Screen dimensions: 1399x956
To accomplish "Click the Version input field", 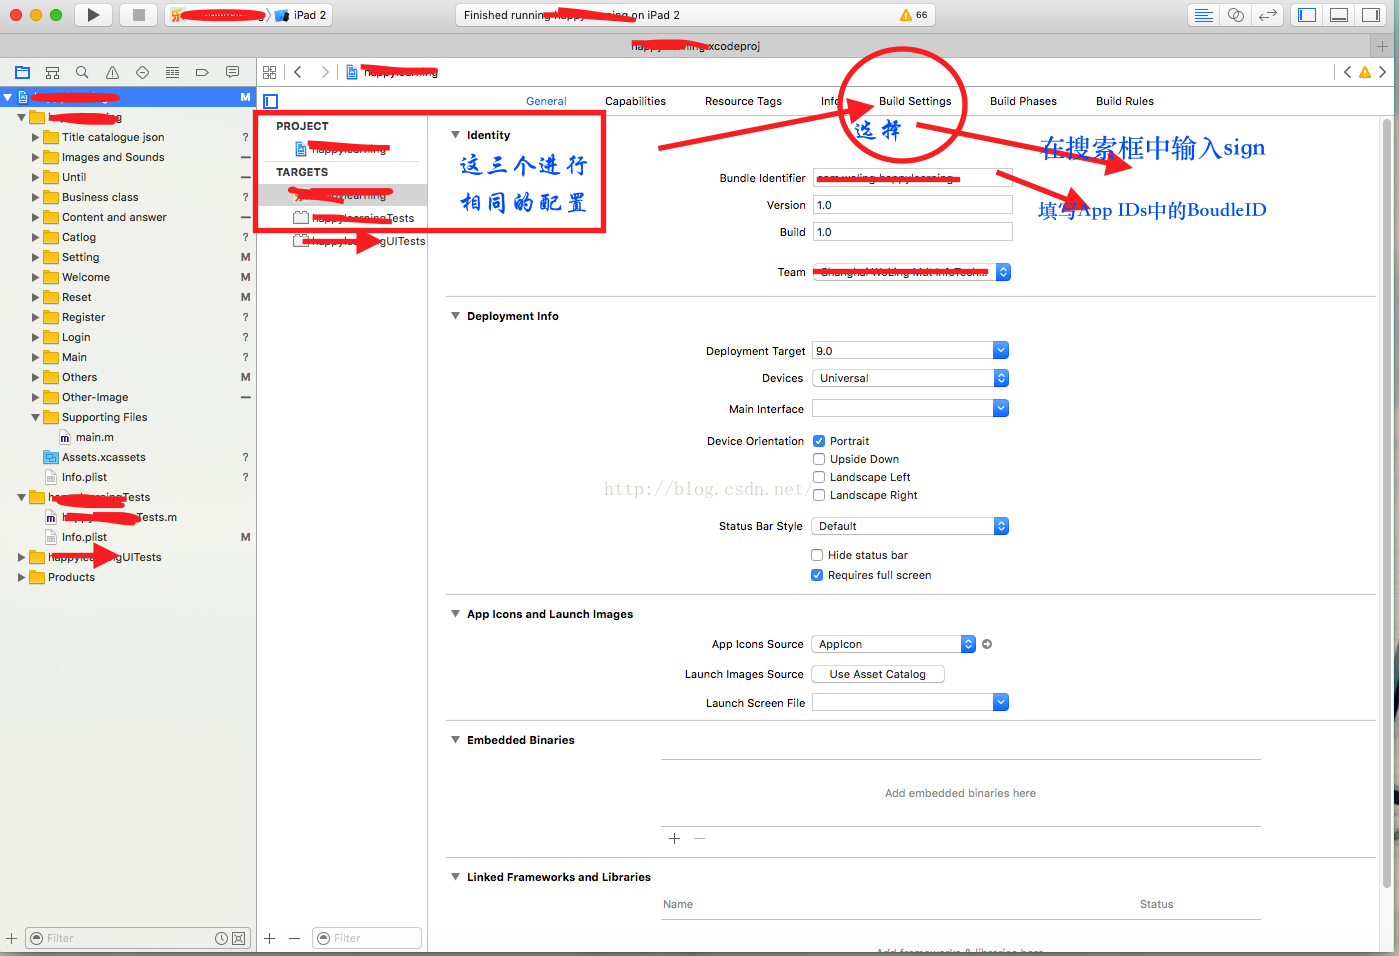I will tap(912, 205).
